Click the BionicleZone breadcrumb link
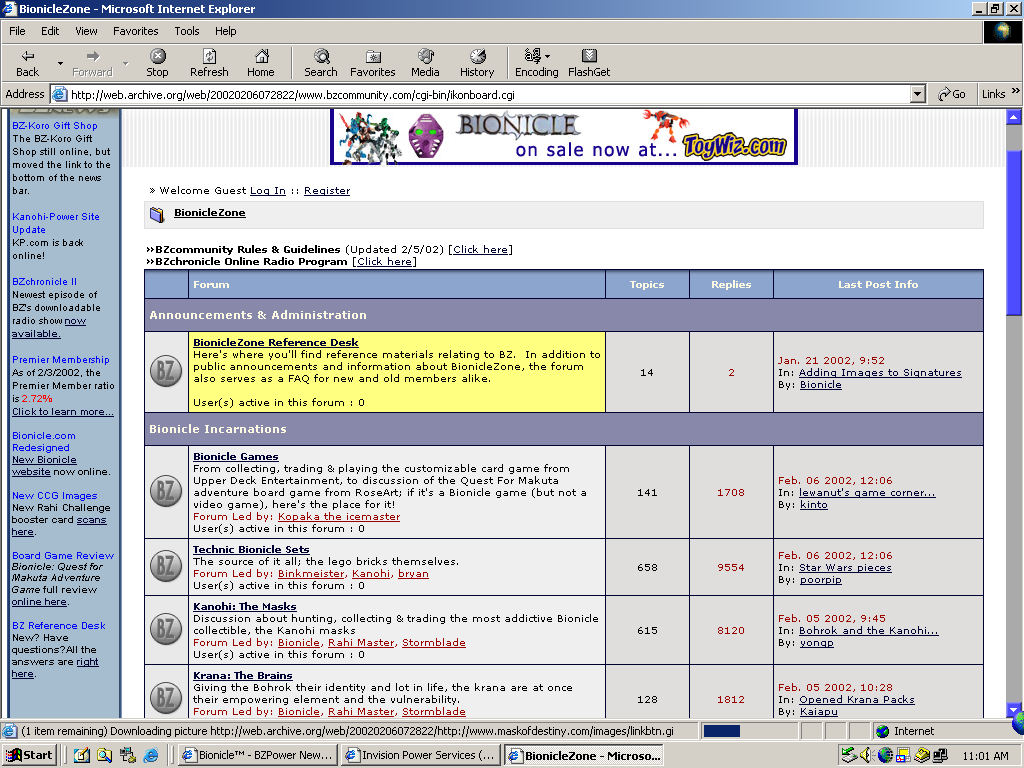The width and height of the screenshot is (1024, 768). click(x=210, y=212)
